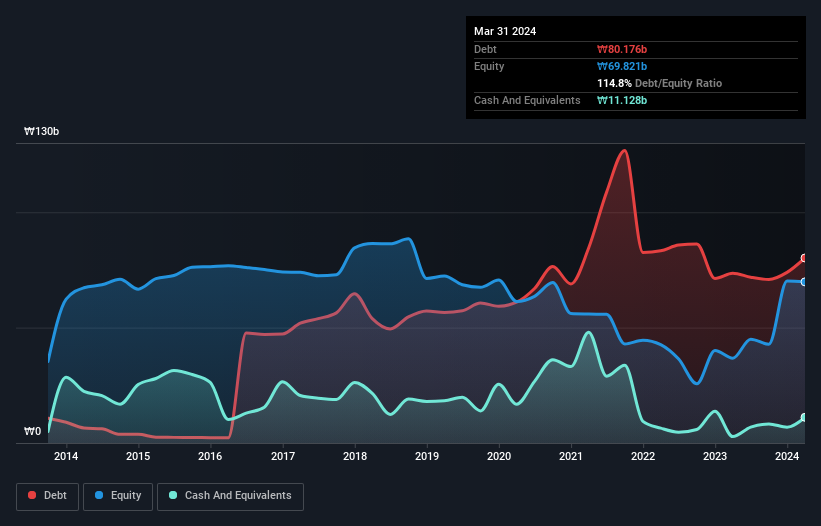Screen dimensions: 821x526
Task: Toggle the Cash And Equivalents legend button
Action: click(x=230, y=496)
